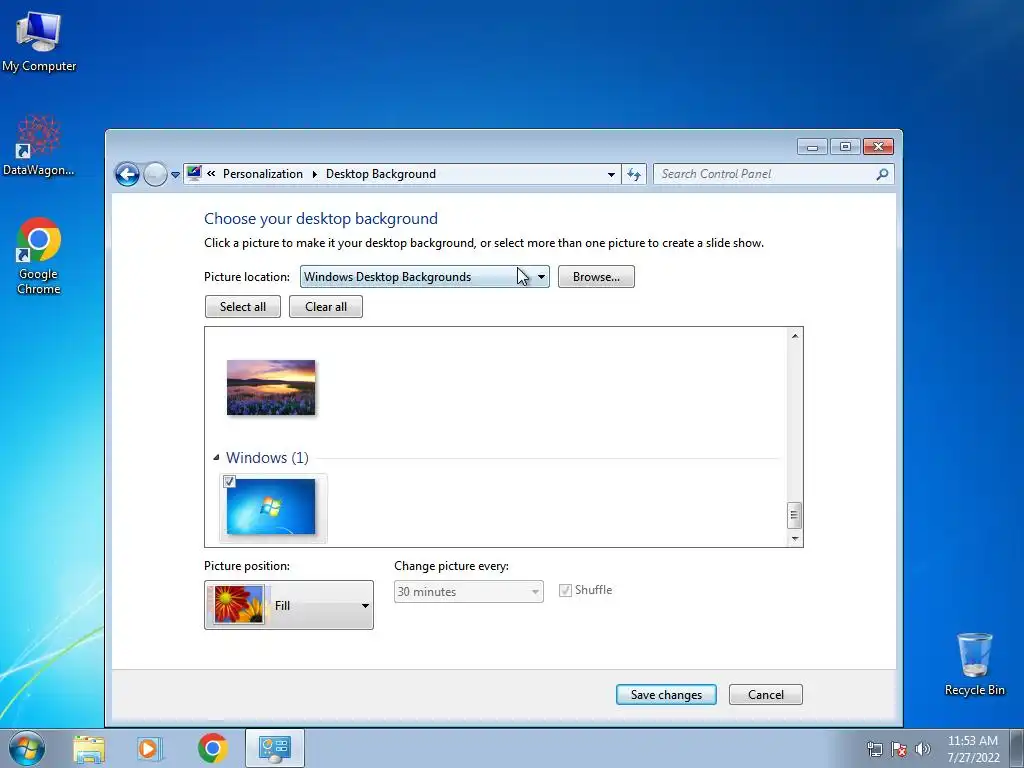Click the Select all button
Image resolution: width=1024 pixels, height=768 pixels.
[243, 307]
